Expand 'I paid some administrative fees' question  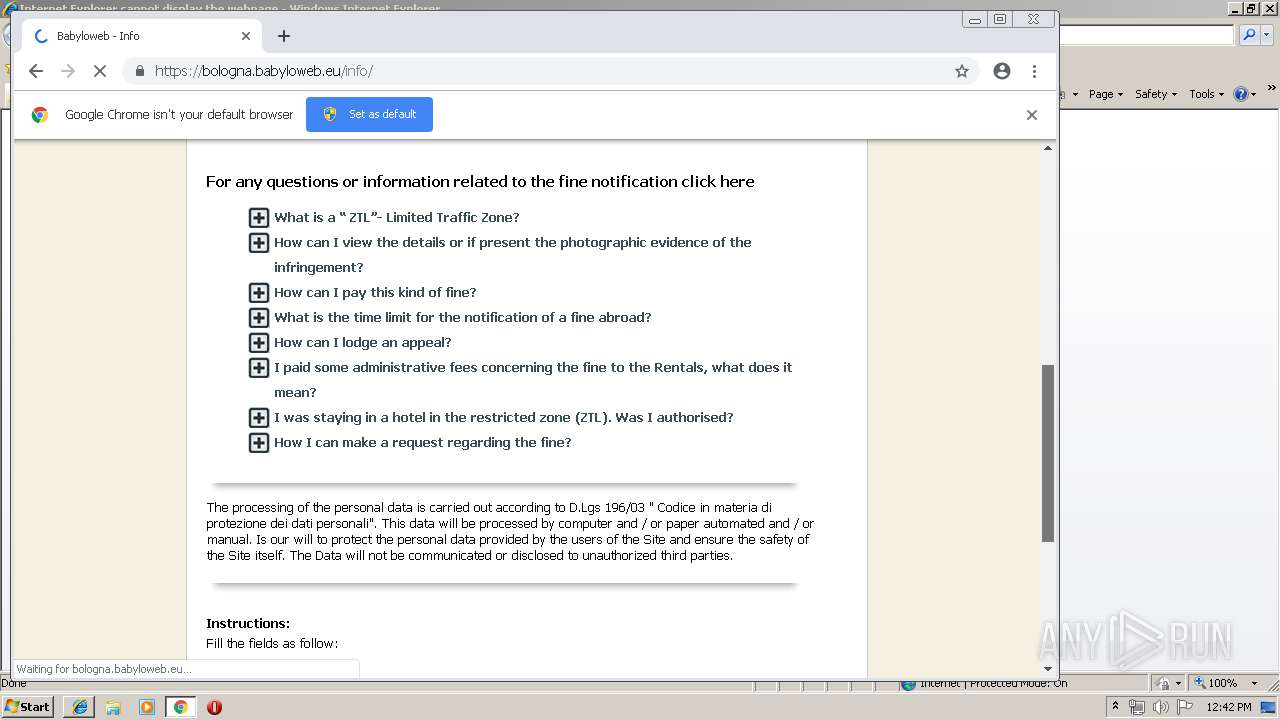pyautogui.click(x=259, y=367)
